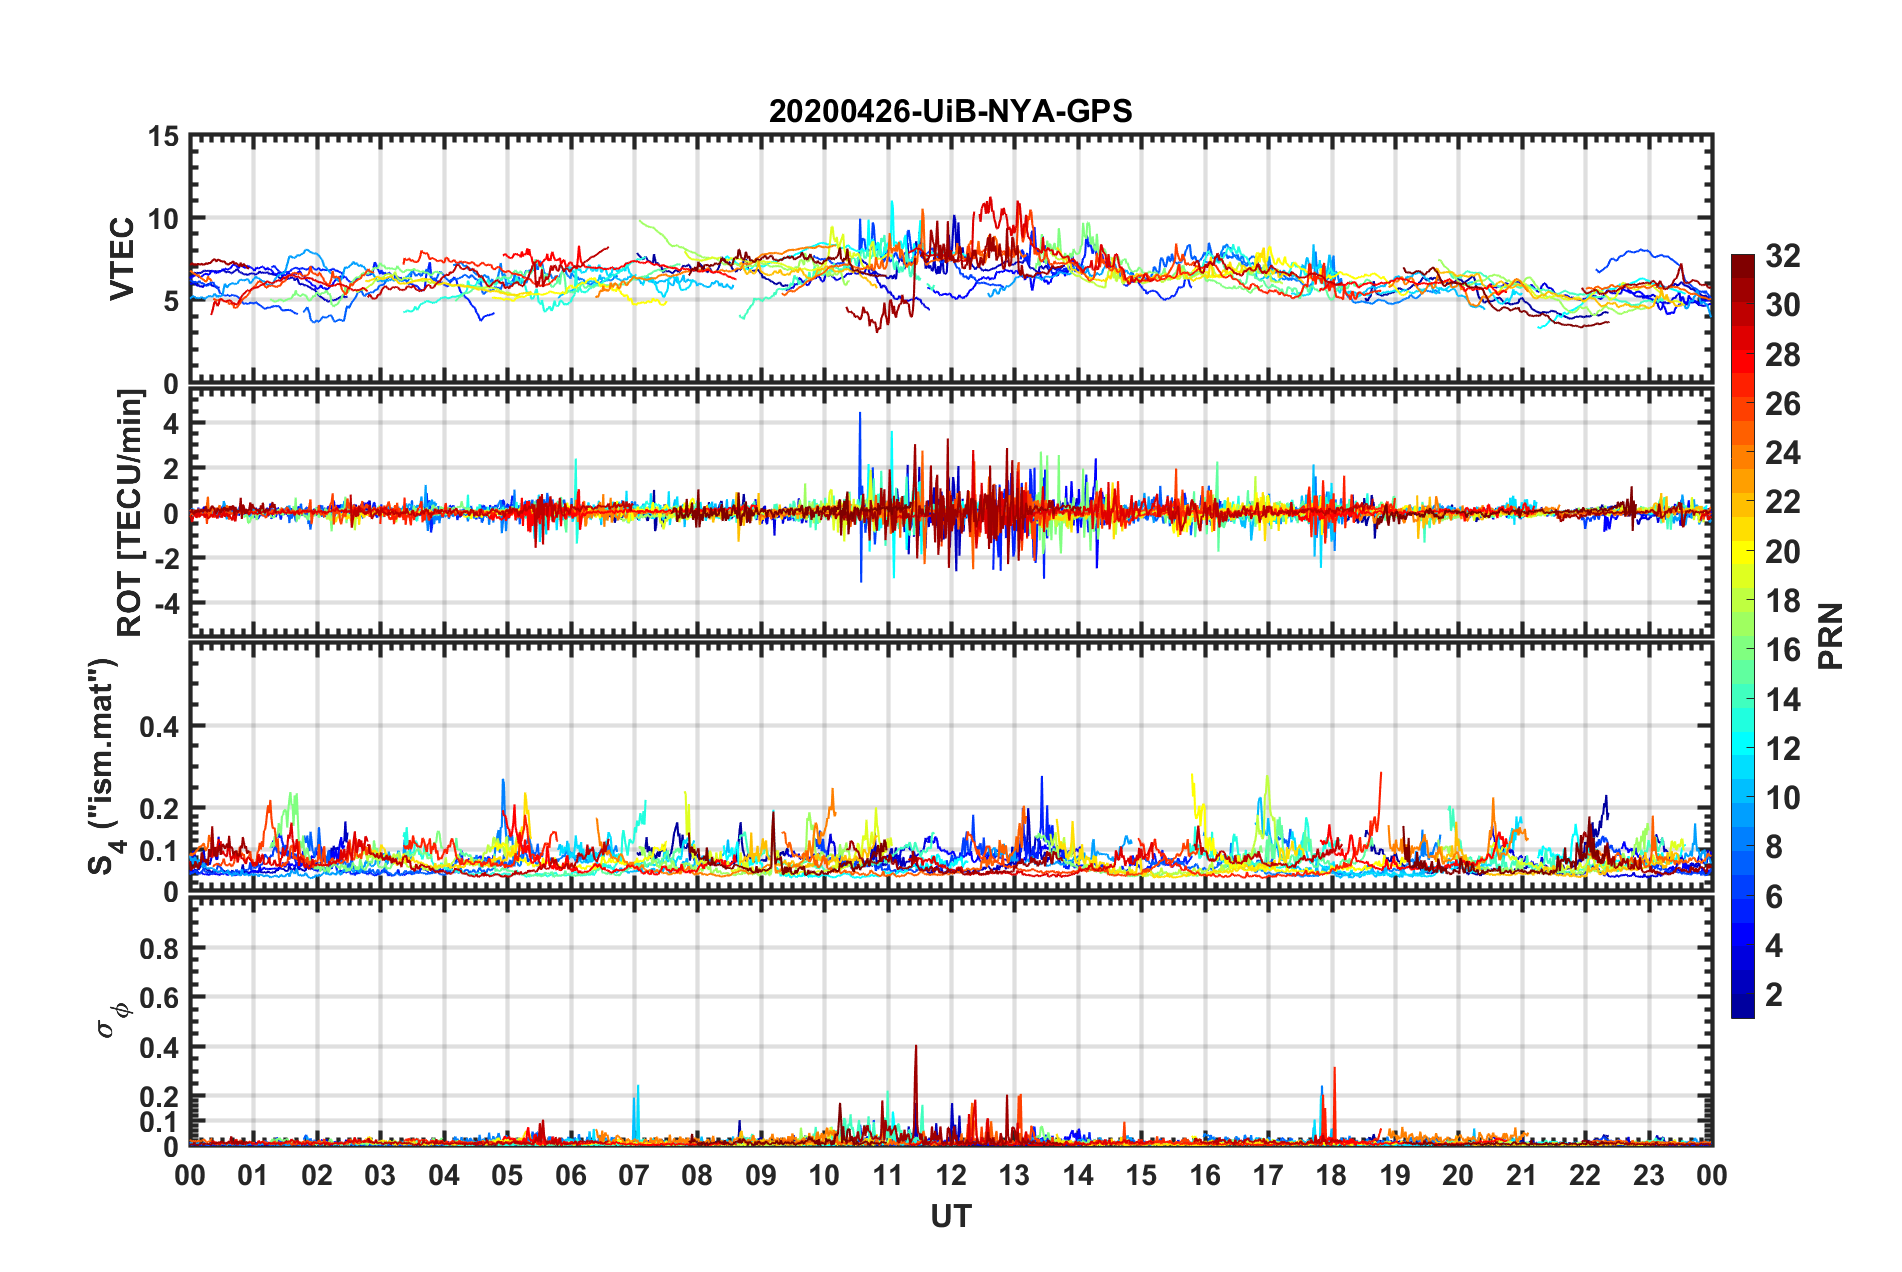1902x1272 pixels.
Task: Click x-axis hour label 21
Action: tap(1522, 1175)
